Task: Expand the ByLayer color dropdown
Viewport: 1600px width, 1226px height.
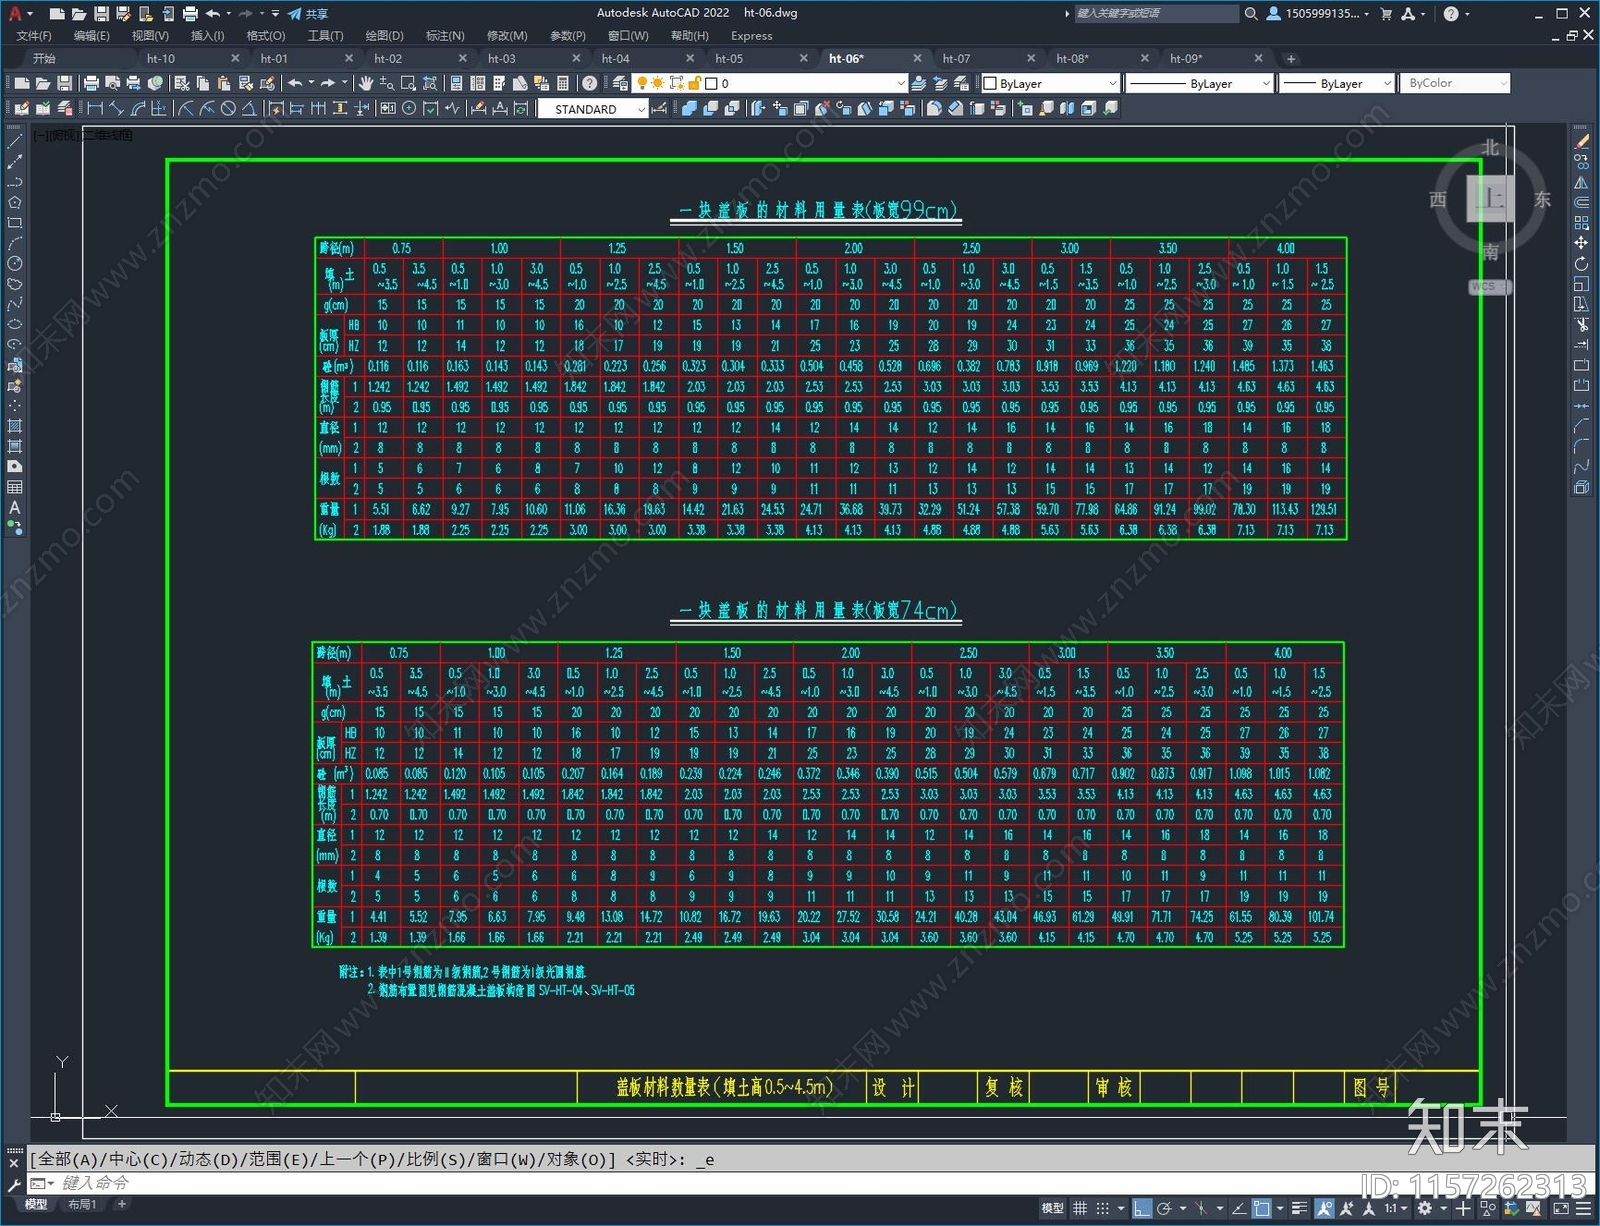Action: 1050,83
